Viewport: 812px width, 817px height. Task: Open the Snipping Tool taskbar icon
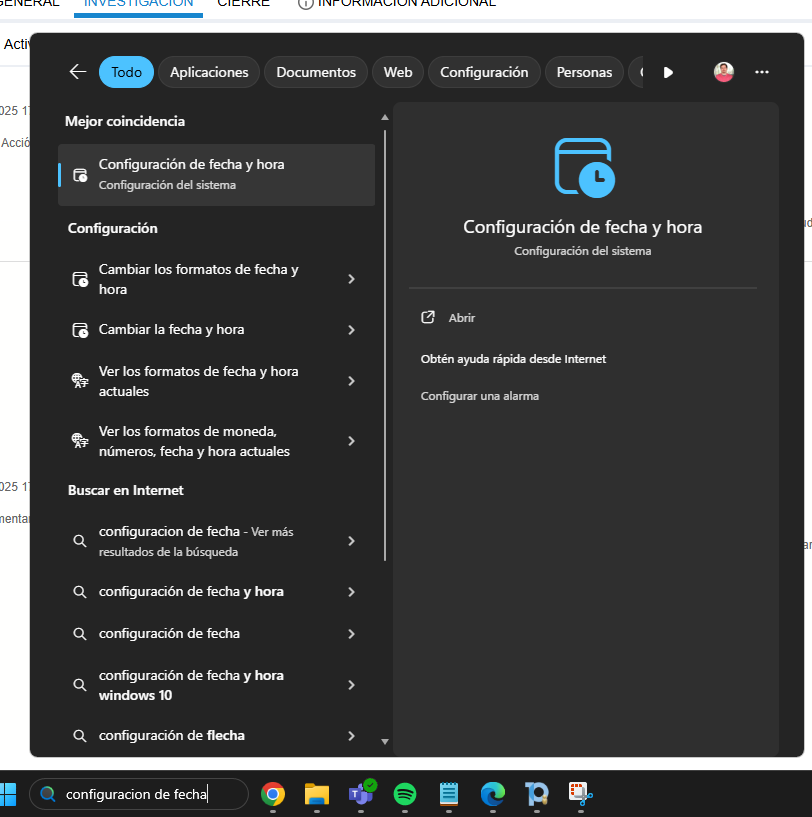pyautogui.click(x=581, y=794)
